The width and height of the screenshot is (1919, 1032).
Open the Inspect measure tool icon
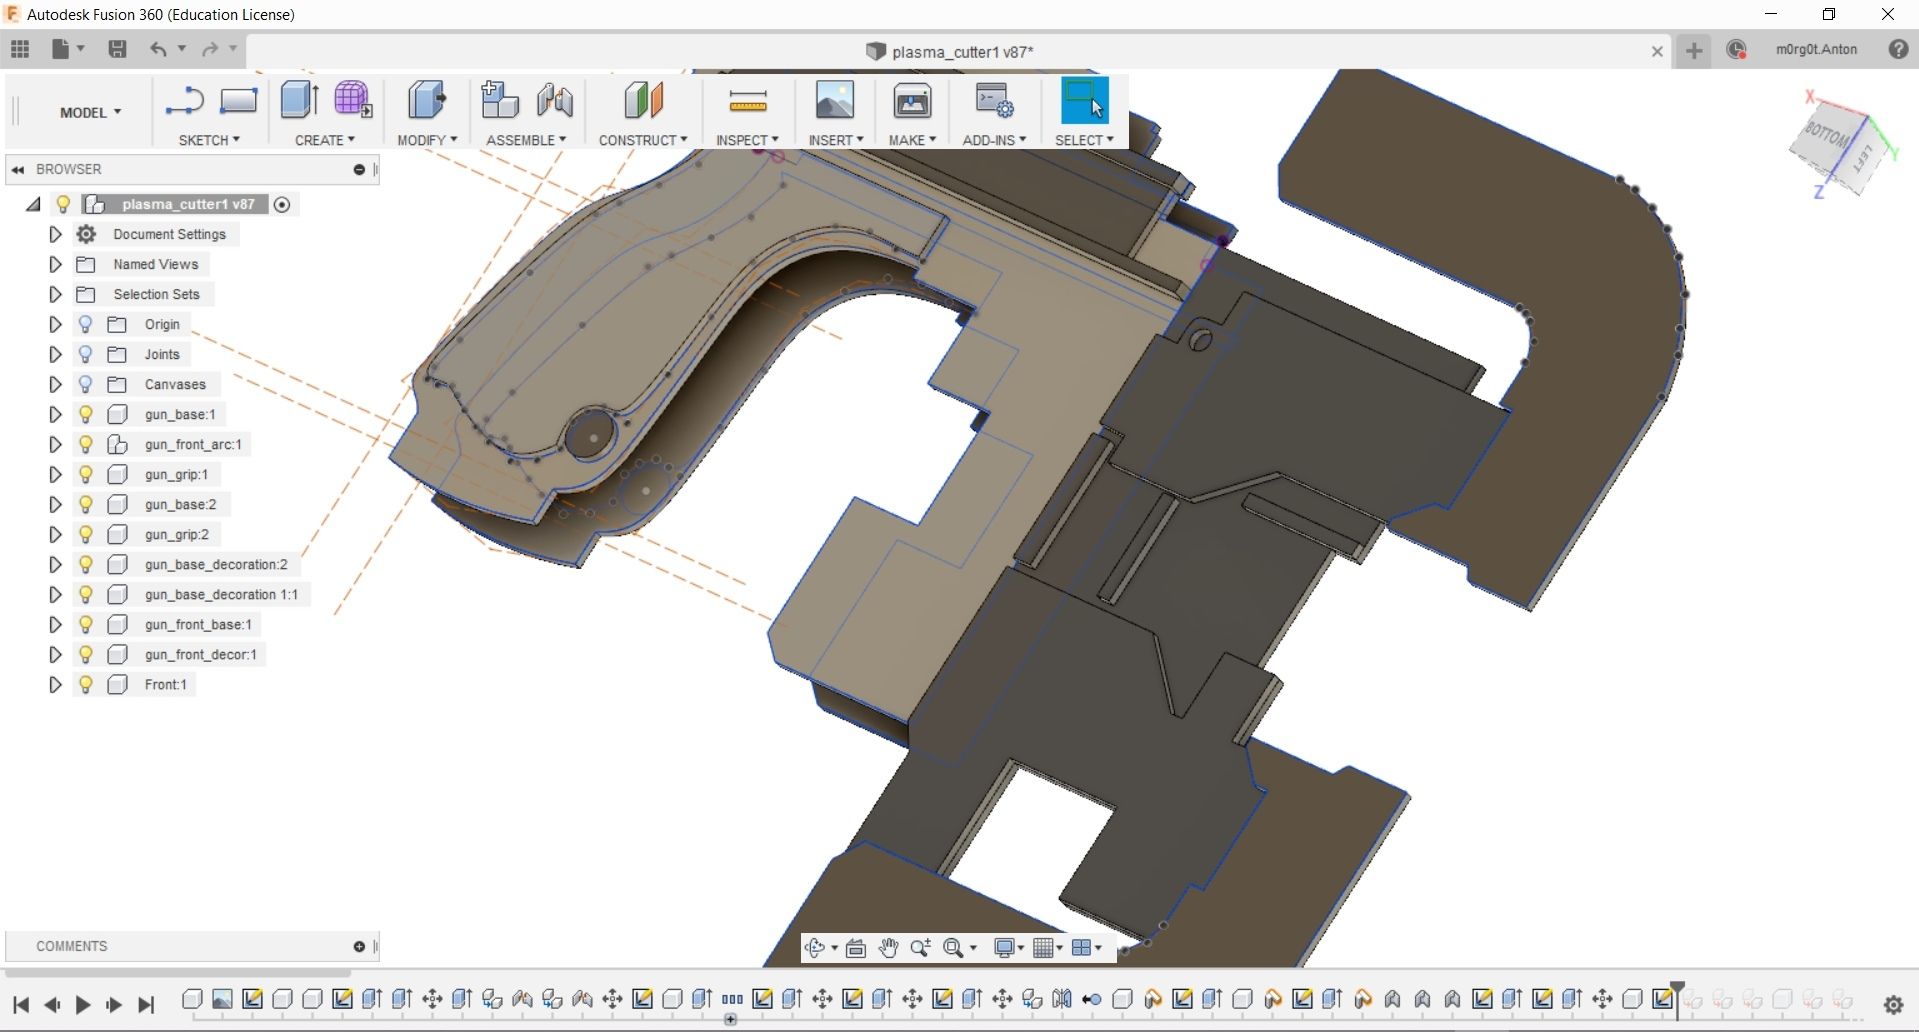tap(747, 100)
